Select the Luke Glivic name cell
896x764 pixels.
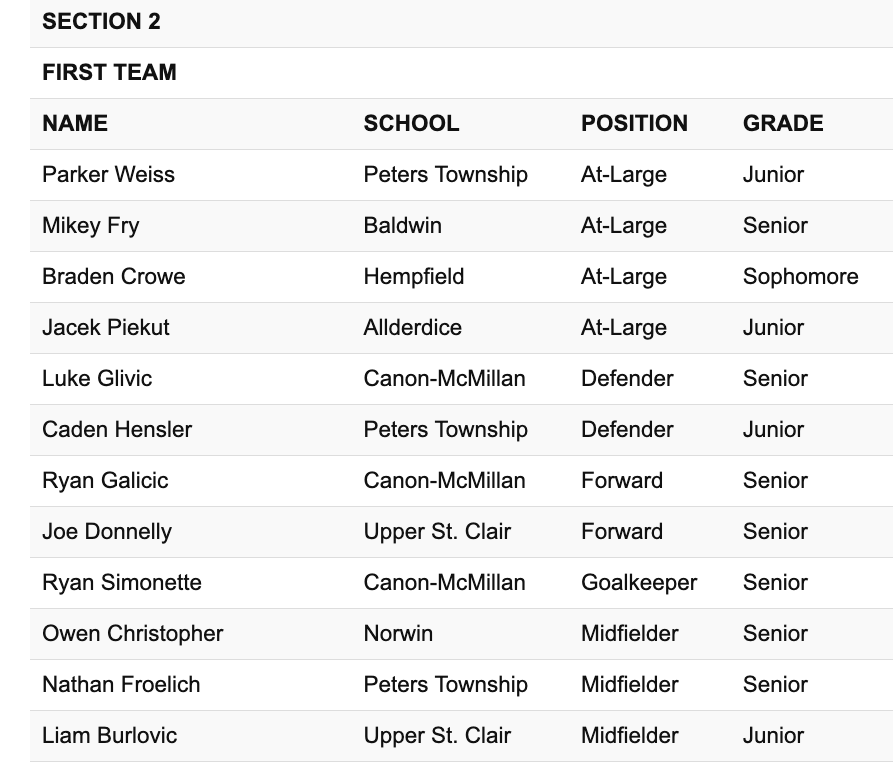(97, 378)
